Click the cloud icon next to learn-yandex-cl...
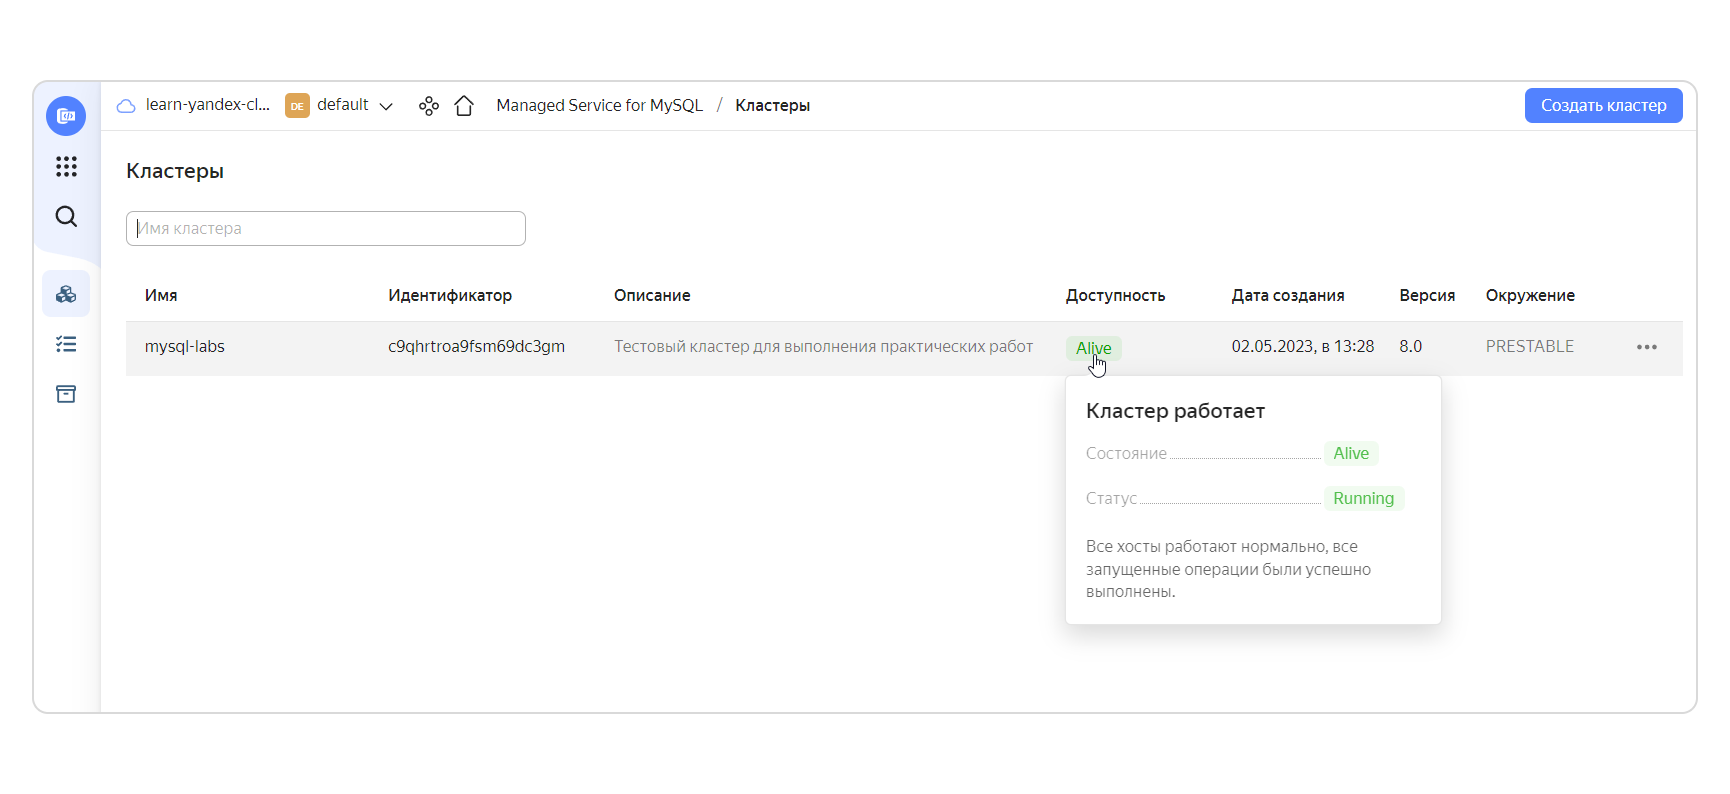 coord(126,106)
